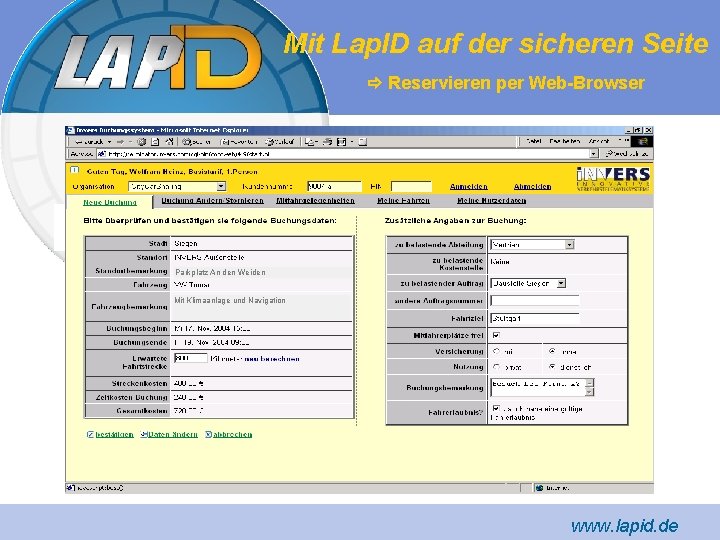Image resolution: width=720 pixels, height=540 pixels.
Task: Toggle the Mitfahrerplätze frei checkbox
Action: click(496, 336)
